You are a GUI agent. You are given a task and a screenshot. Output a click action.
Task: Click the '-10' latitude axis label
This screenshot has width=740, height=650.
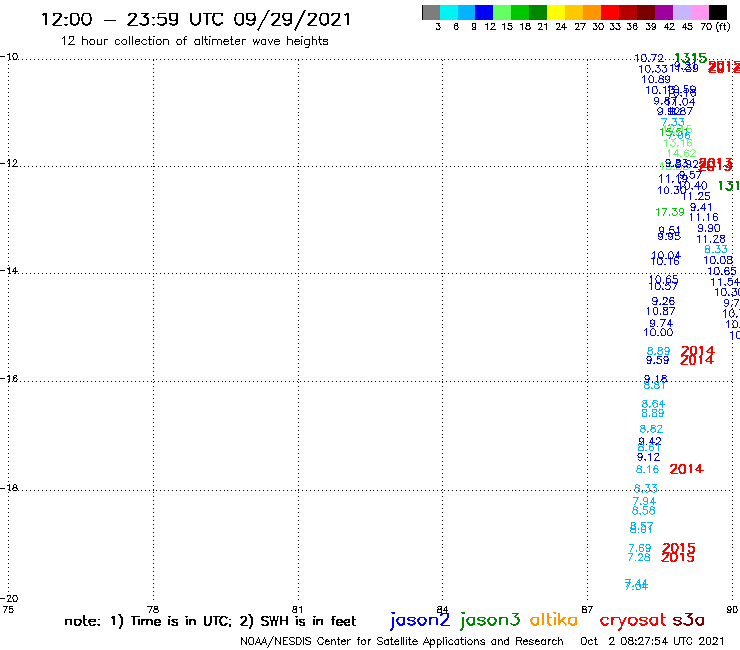pos(9,57)
